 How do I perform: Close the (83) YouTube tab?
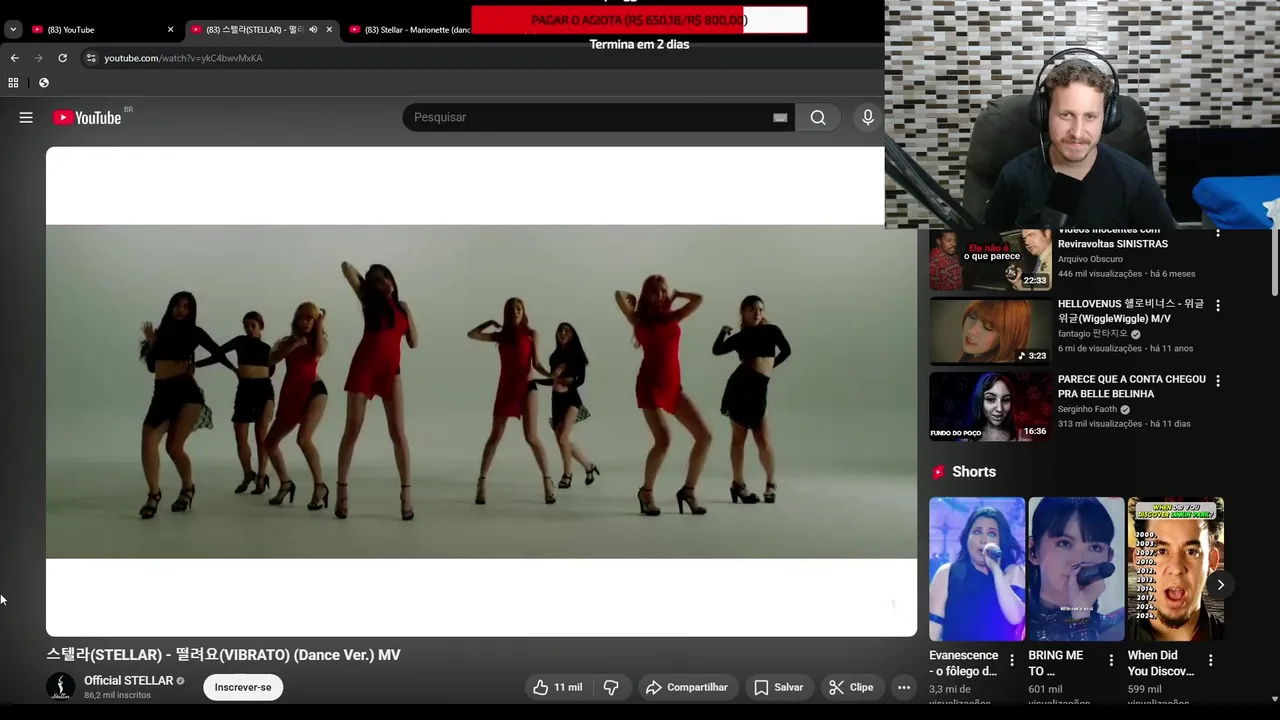coord(170,30)
